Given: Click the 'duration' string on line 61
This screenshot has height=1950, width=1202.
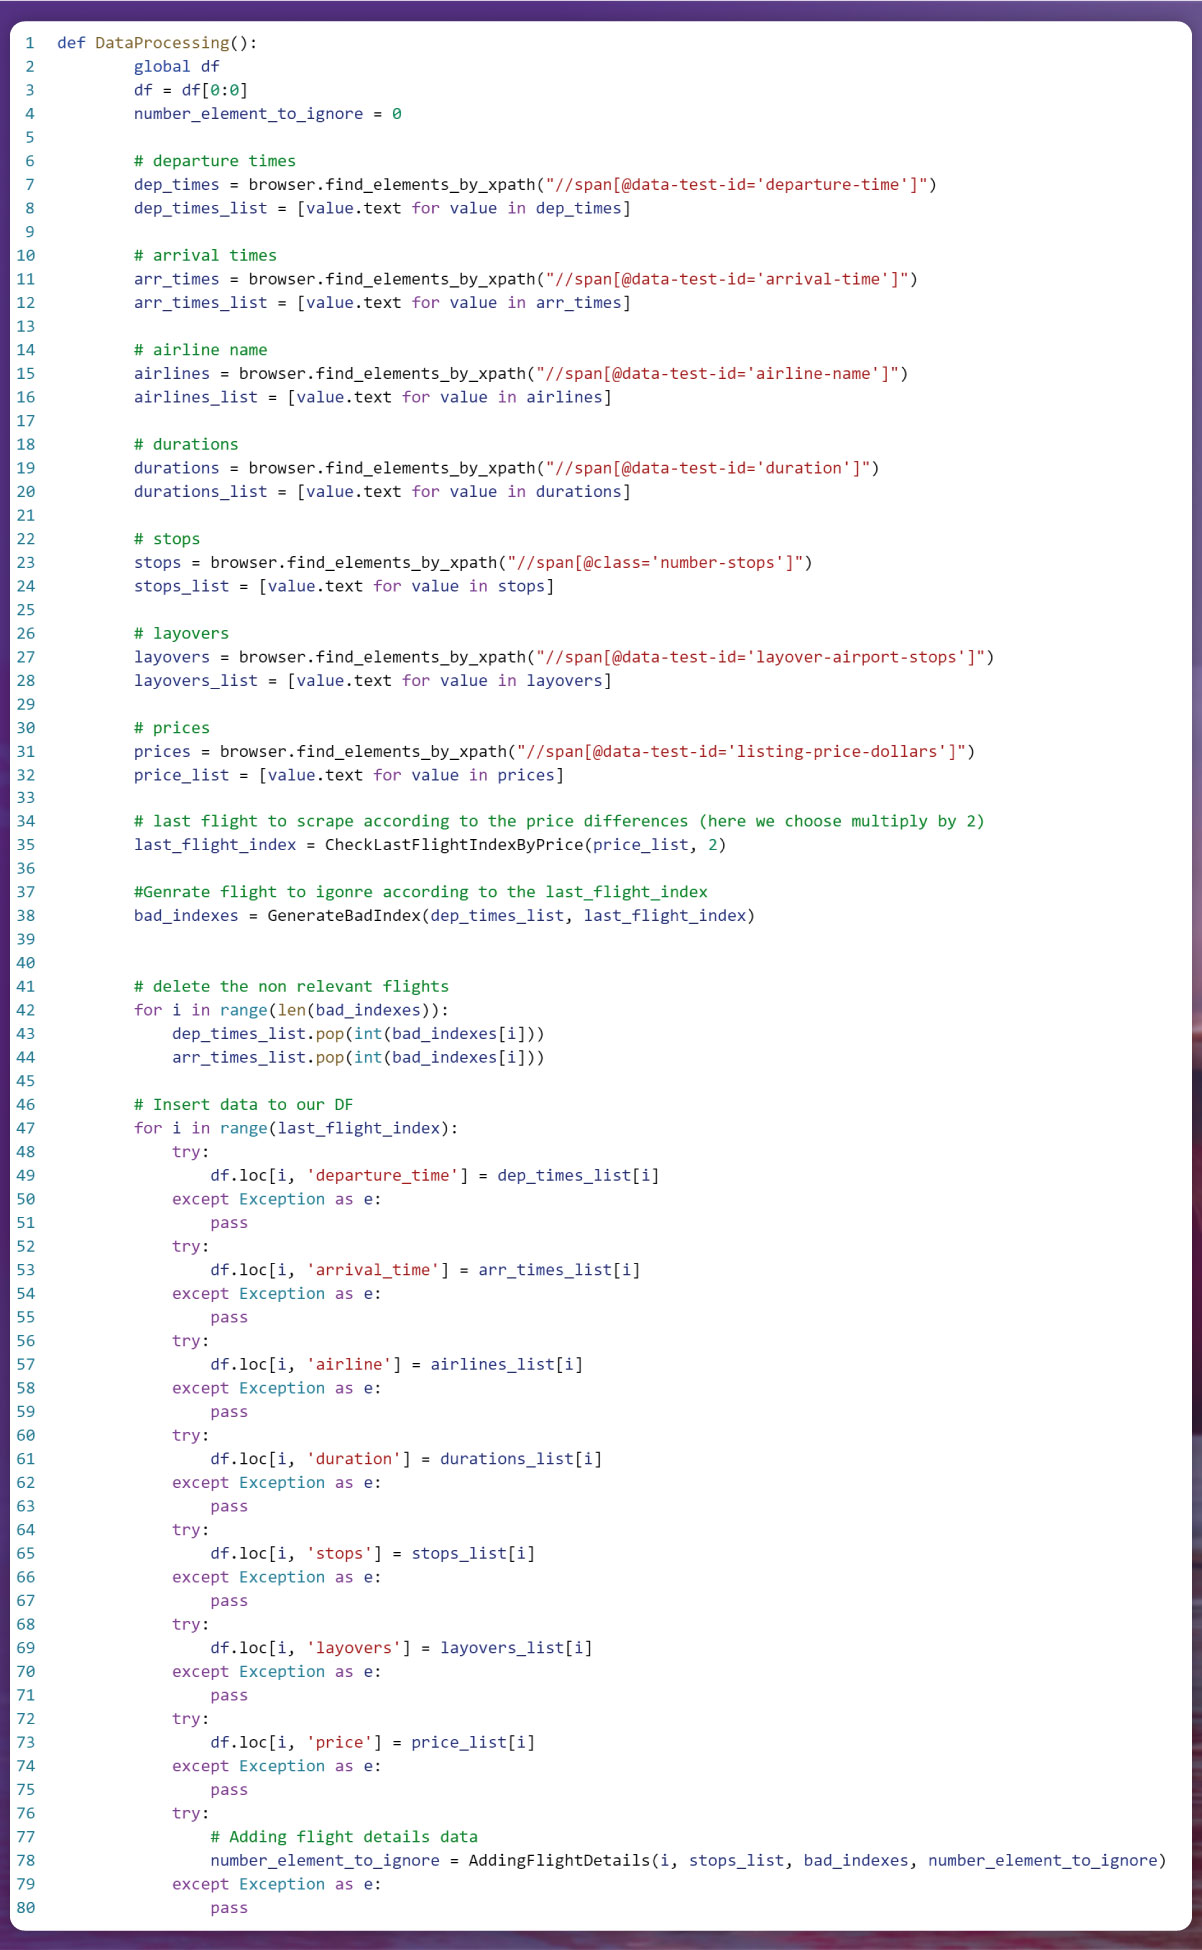Looking at the screenshot, I should point(354,1460).
